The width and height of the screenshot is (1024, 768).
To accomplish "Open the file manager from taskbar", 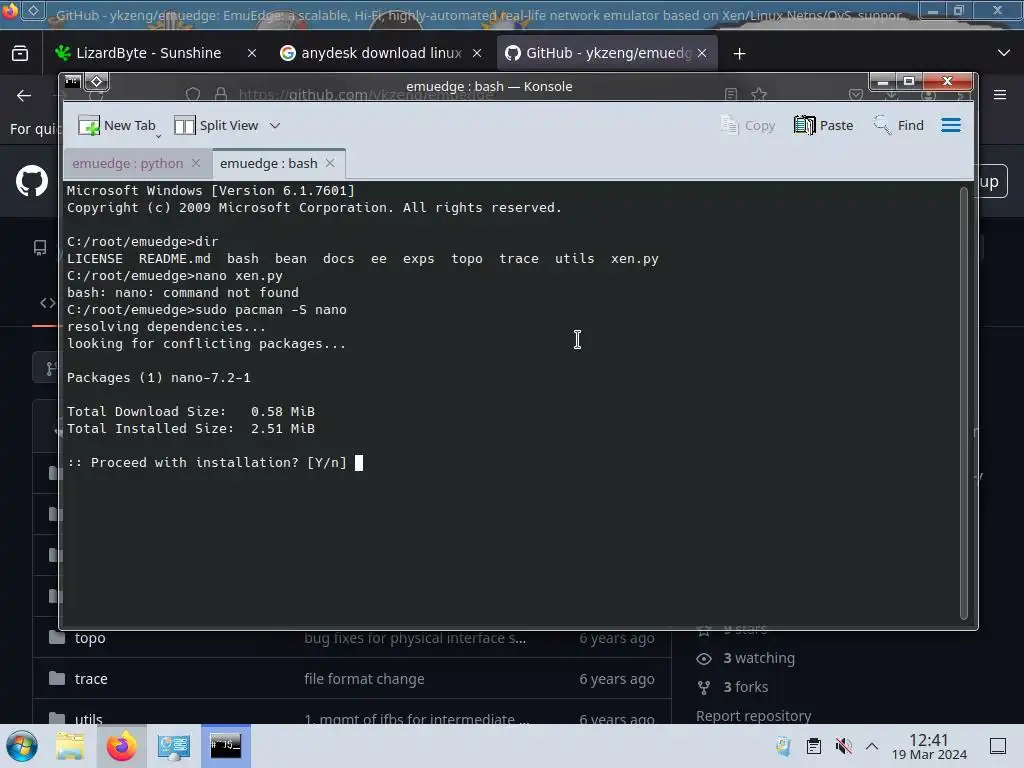I will (x=69, y=746).
